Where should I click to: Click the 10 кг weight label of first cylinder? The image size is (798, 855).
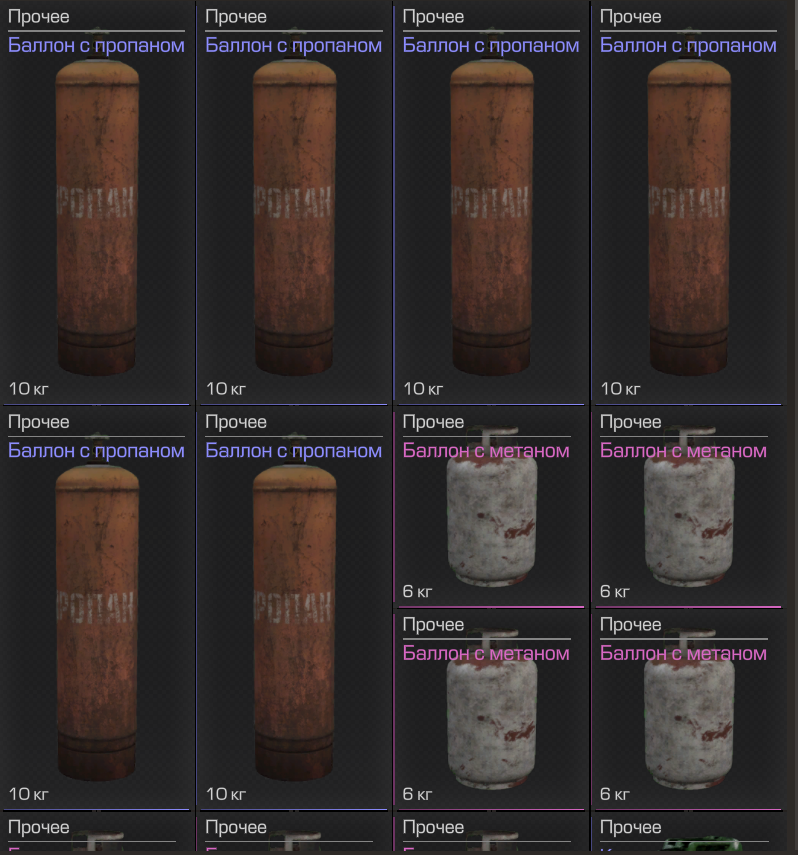28,389
